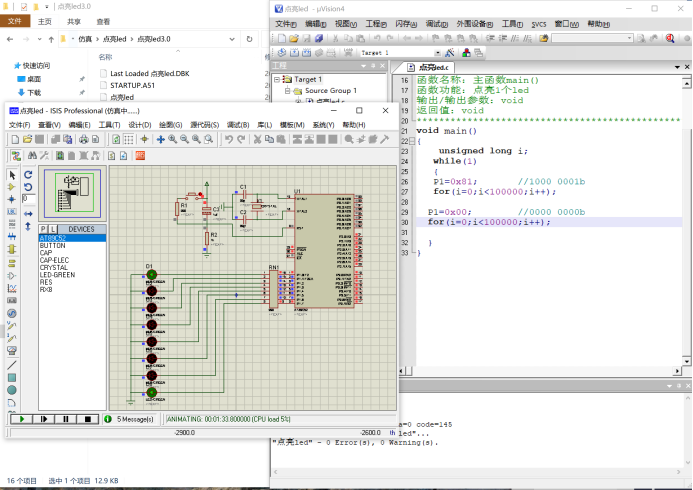Collapse the Target 1 project tree node
The width and height of the screenshot is (693, 490).
277,79
